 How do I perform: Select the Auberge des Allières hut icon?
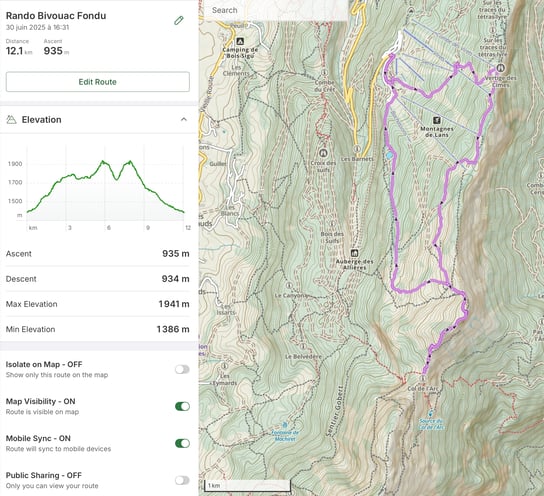(x=354, y=253)
